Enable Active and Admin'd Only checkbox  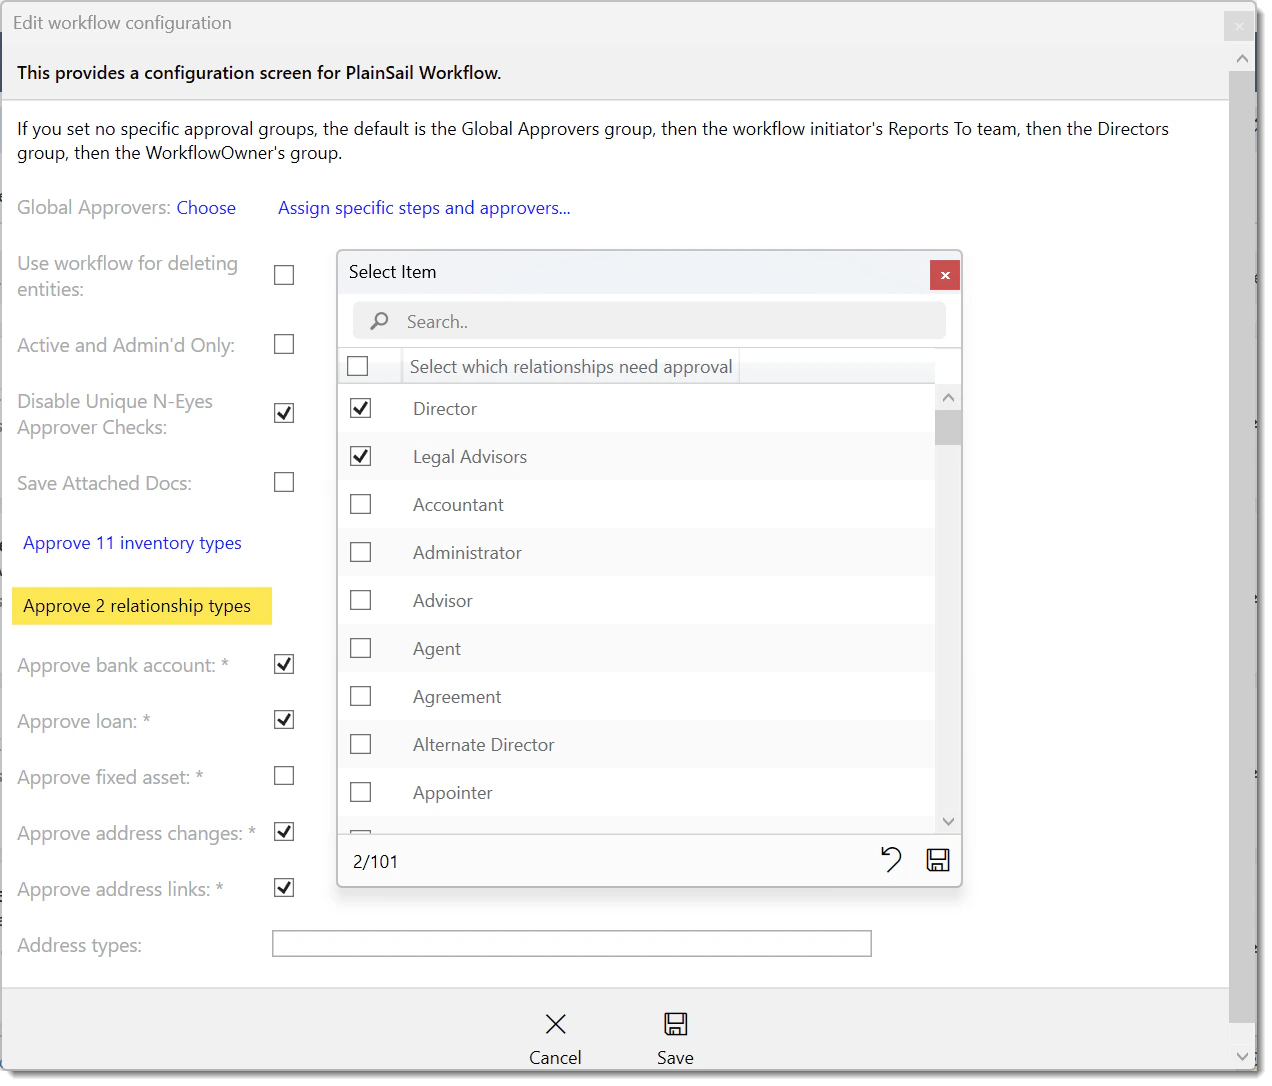tap(284, 344)
